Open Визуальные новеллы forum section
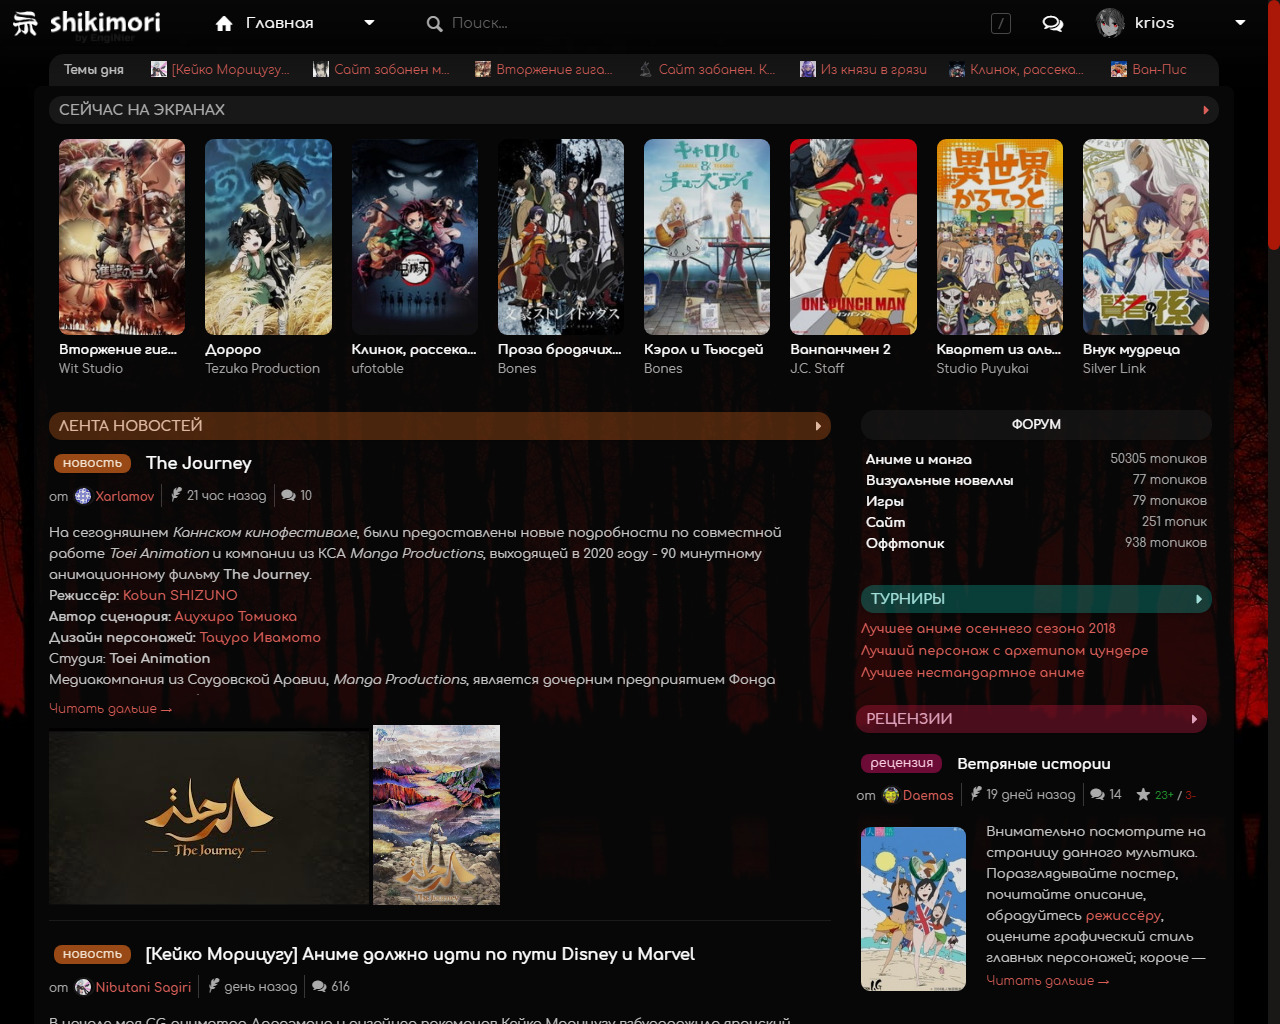Image resolution: width=1280 pixels, height=1024 pixels. click(x=940, y=480)
